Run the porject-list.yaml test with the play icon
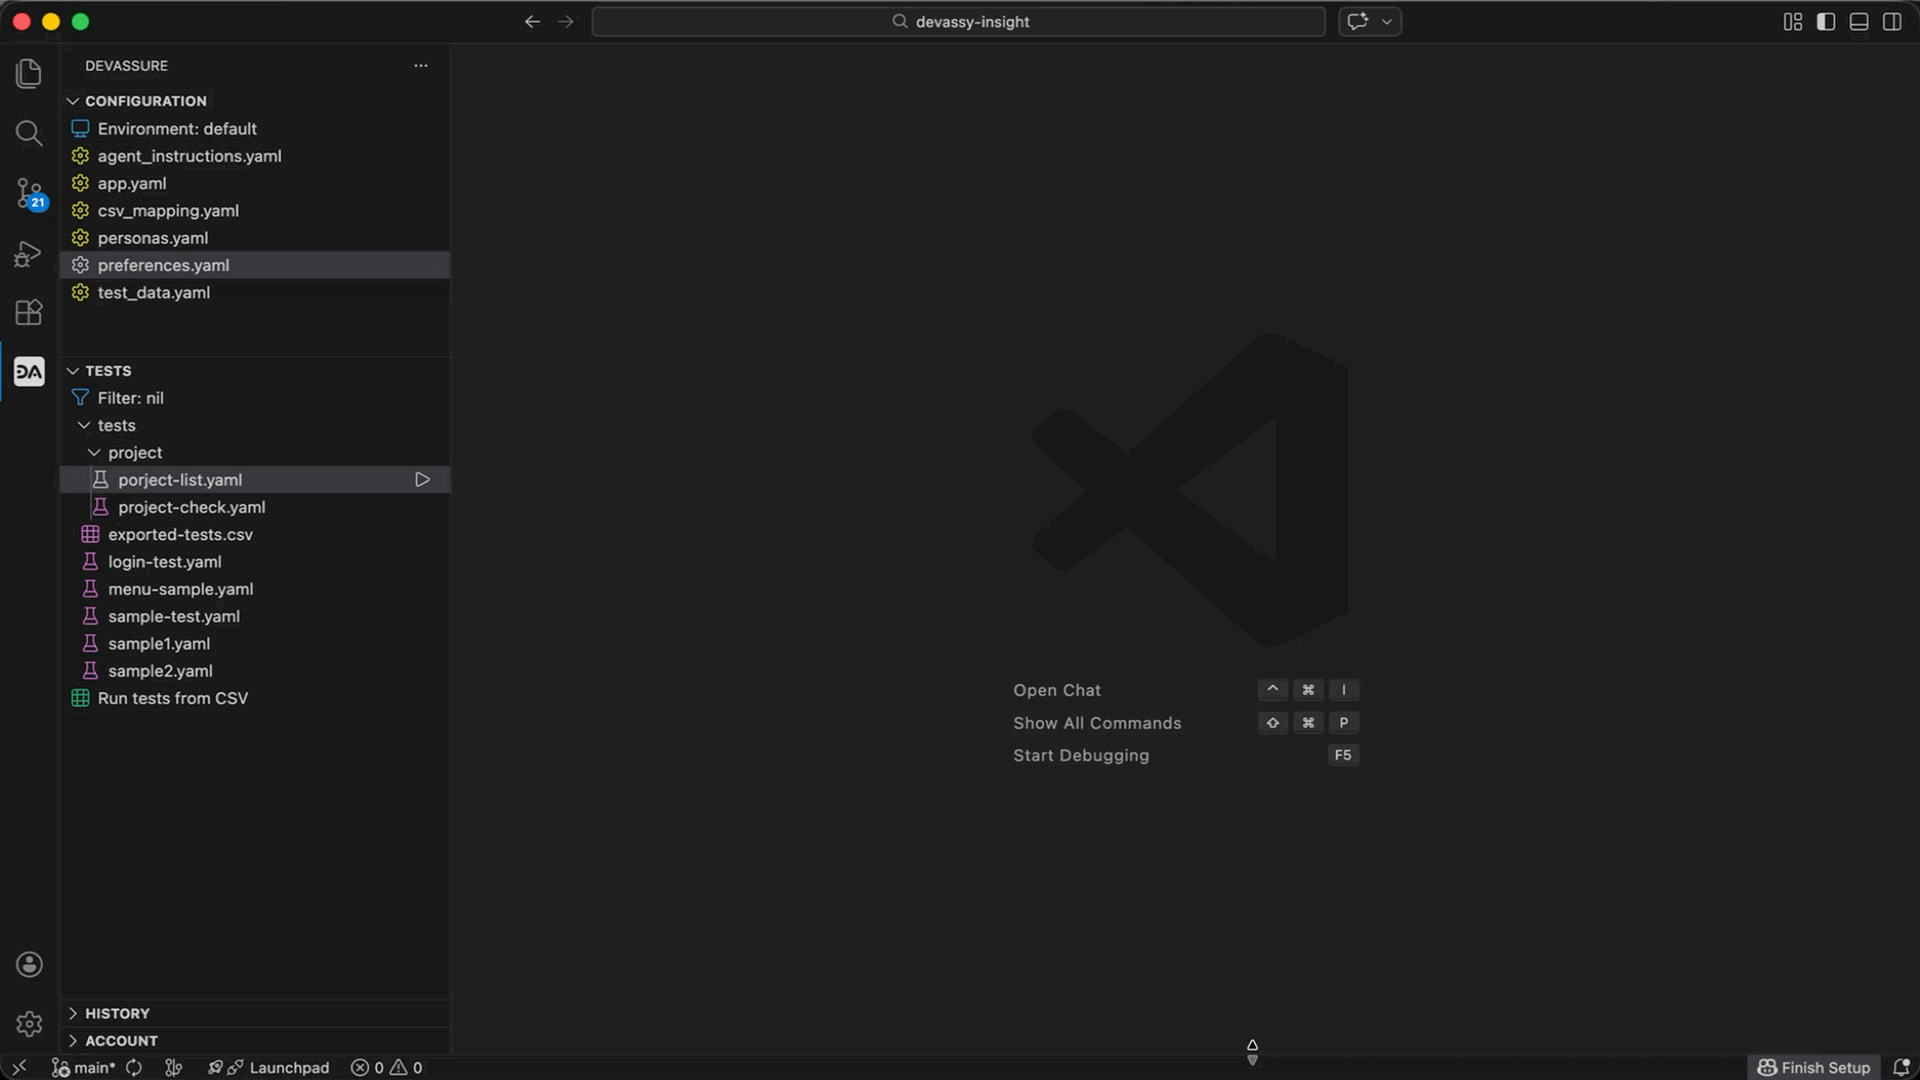The image size is (1920, 1080). click(x=422, y=480)
